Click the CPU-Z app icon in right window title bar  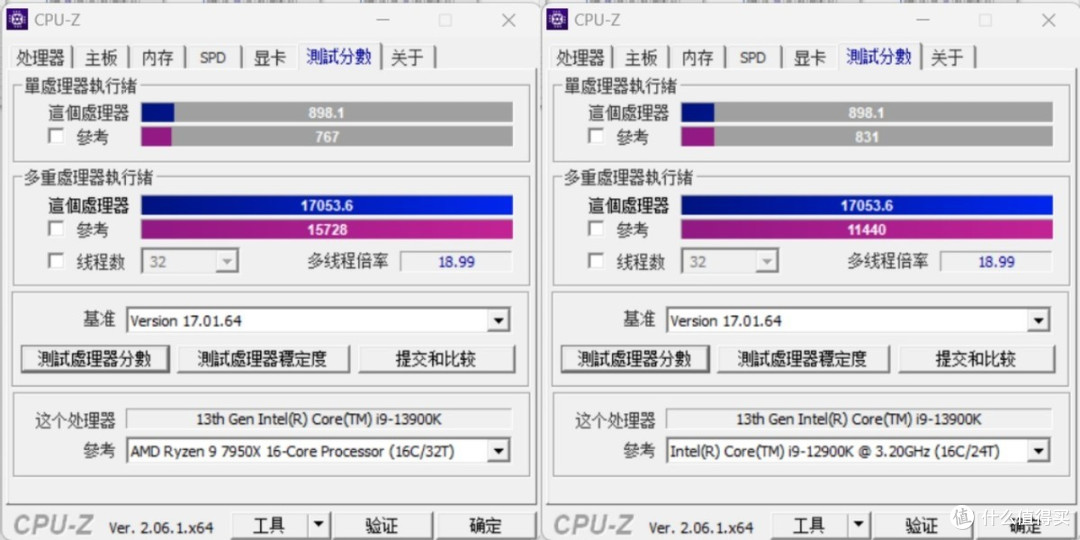(x=557, y=20)
